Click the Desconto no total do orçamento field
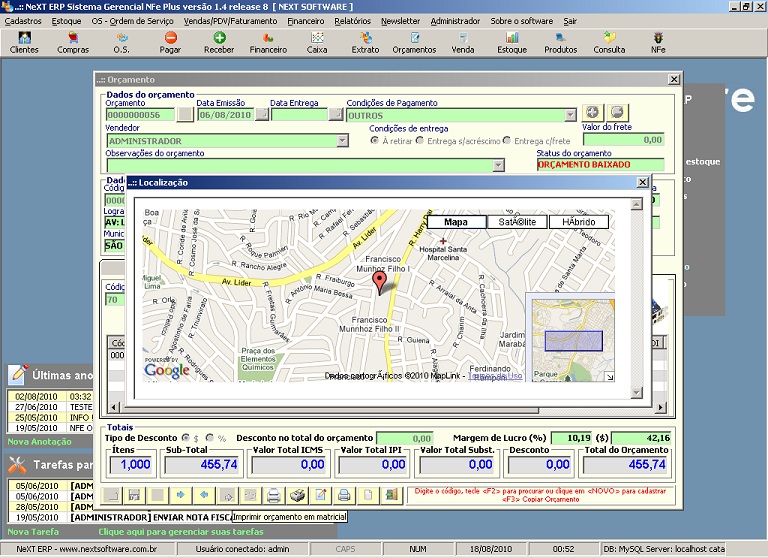The height and width of the screenshot is (558, 768). click(405, 438)
